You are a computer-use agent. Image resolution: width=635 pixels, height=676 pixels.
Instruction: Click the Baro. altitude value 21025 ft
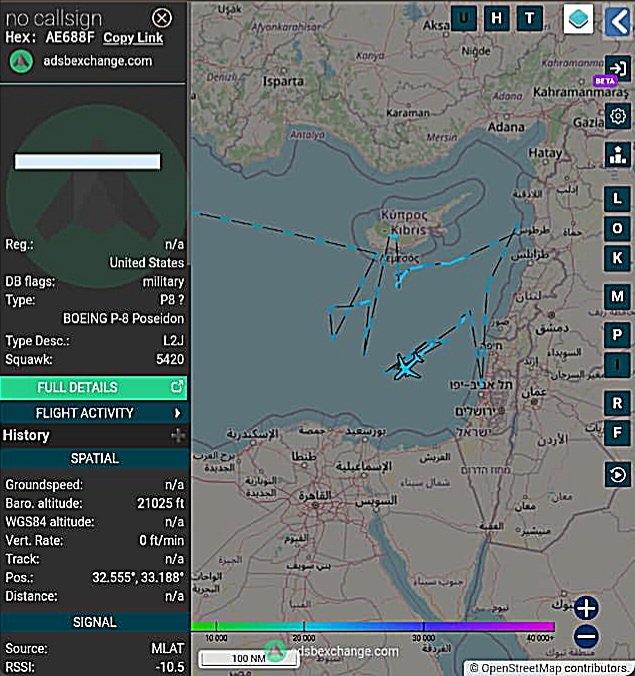160,503
